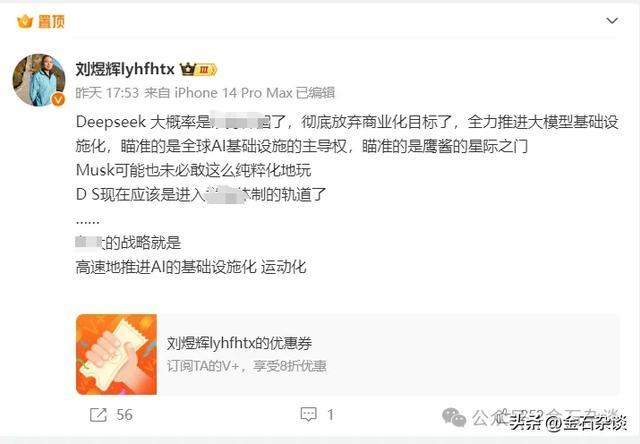This screenshot has height=444, width=640.
Task: Click the Deepseek post body text
Action: 347,194
